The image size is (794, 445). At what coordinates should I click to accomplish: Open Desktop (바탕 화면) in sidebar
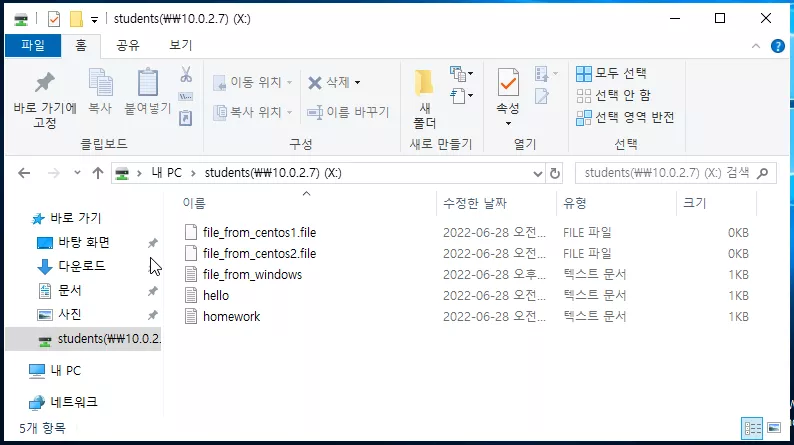84,242
